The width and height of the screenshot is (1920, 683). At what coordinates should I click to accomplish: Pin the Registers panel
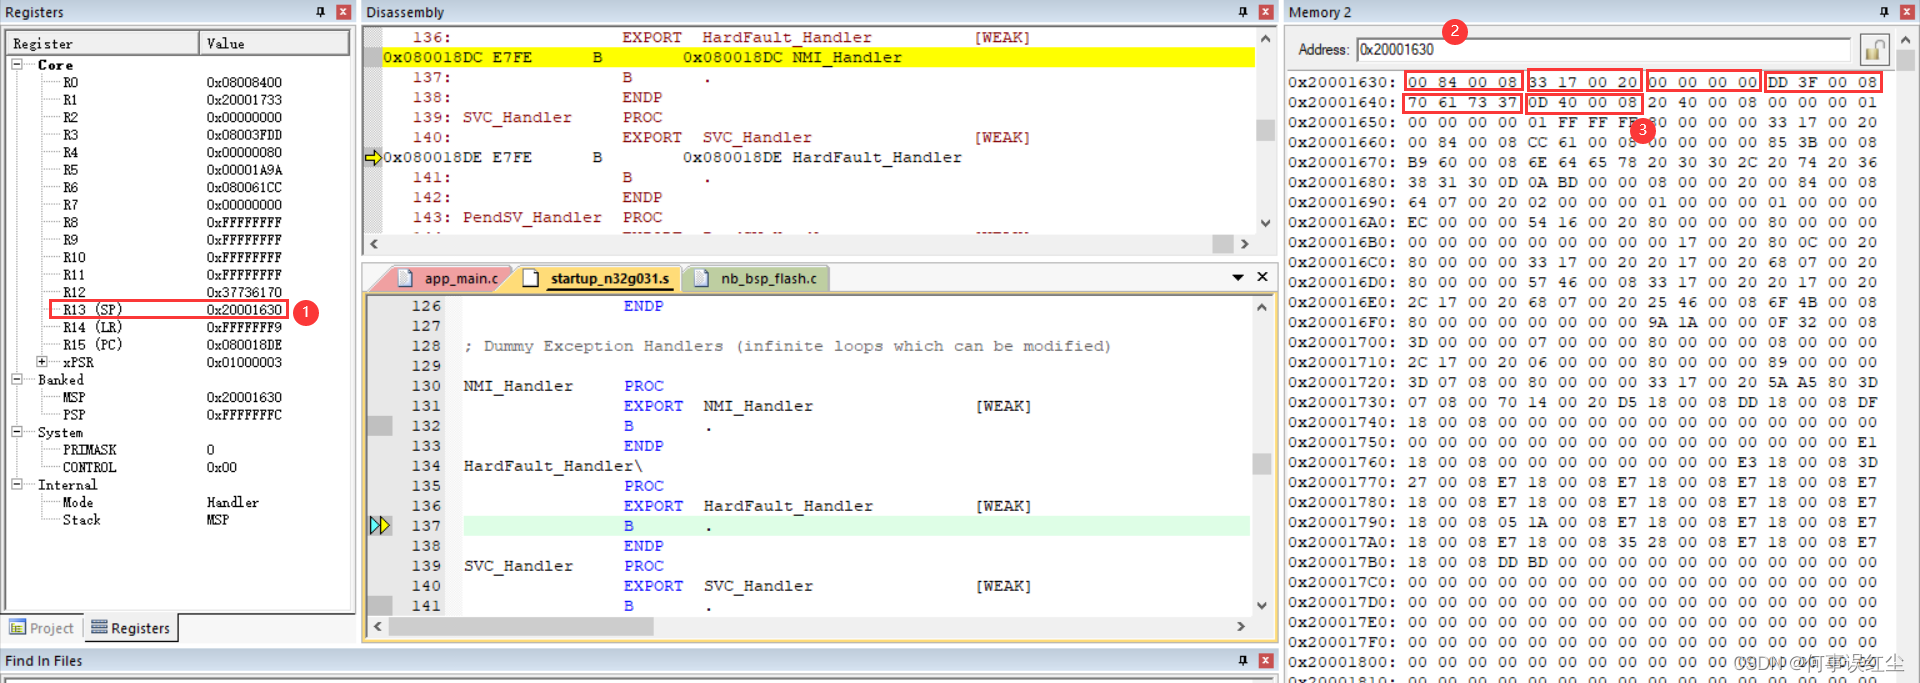321,12
